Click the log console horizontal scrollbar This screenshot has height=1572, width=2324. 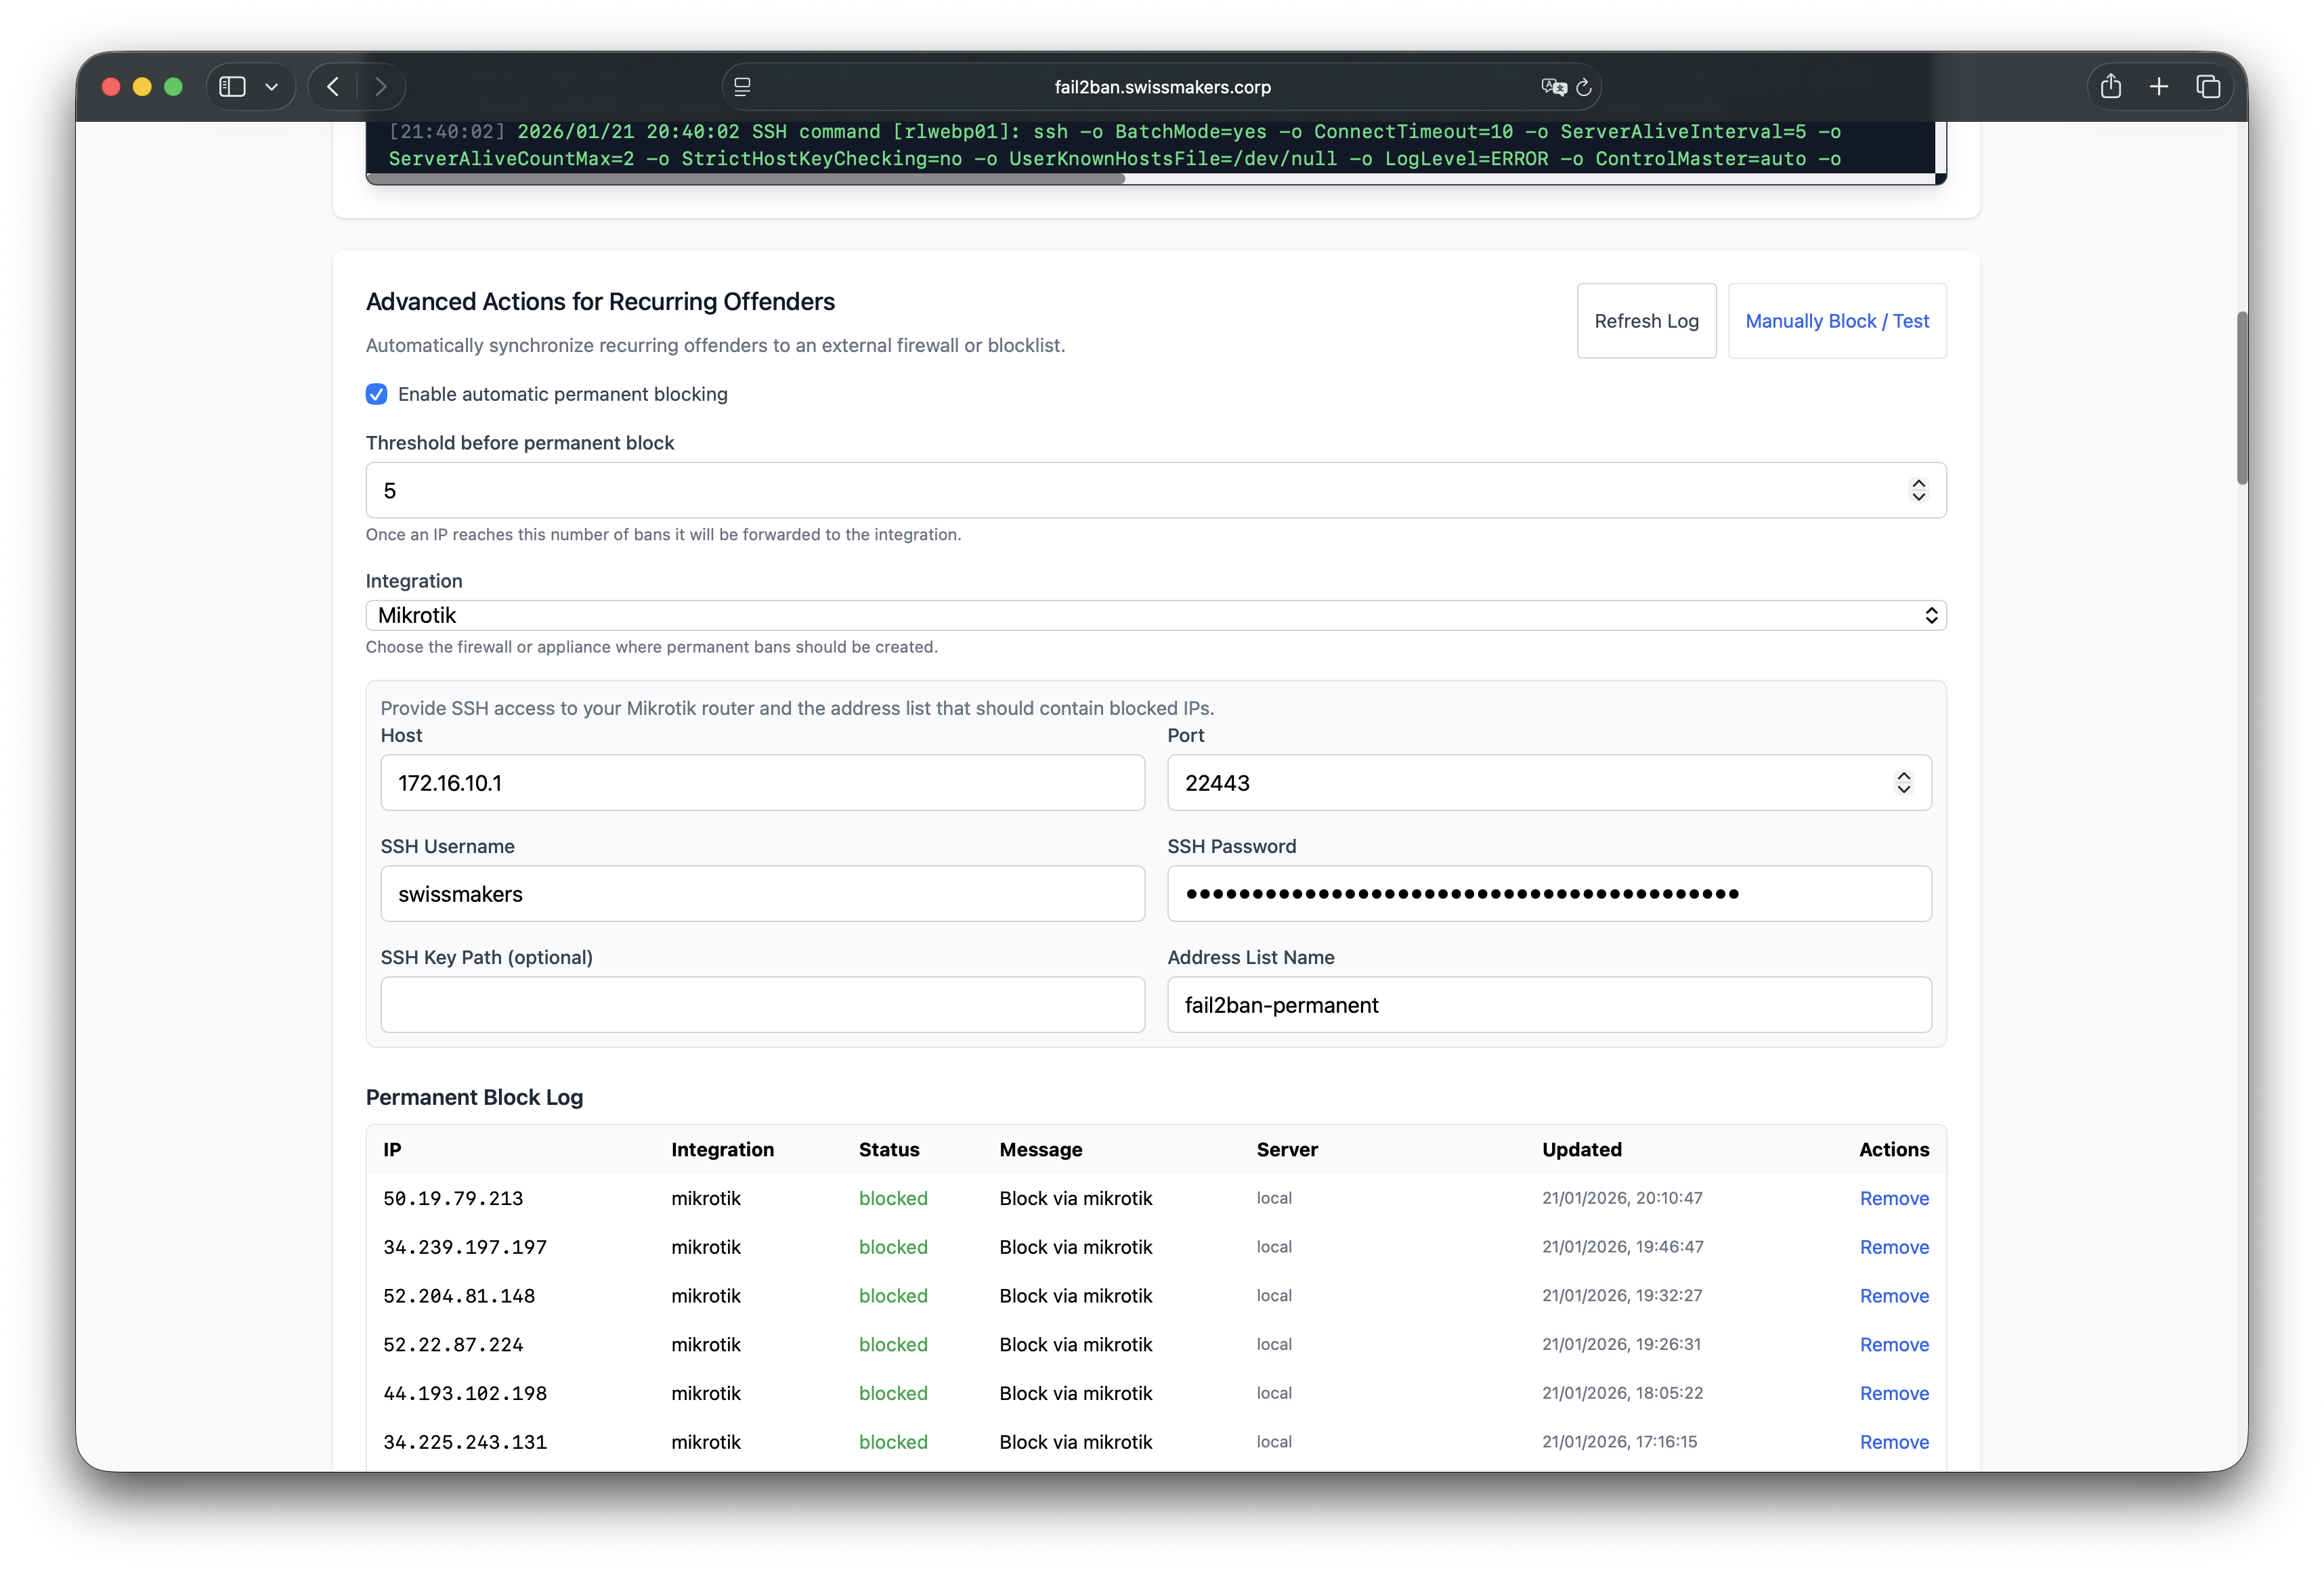point(746,179)
